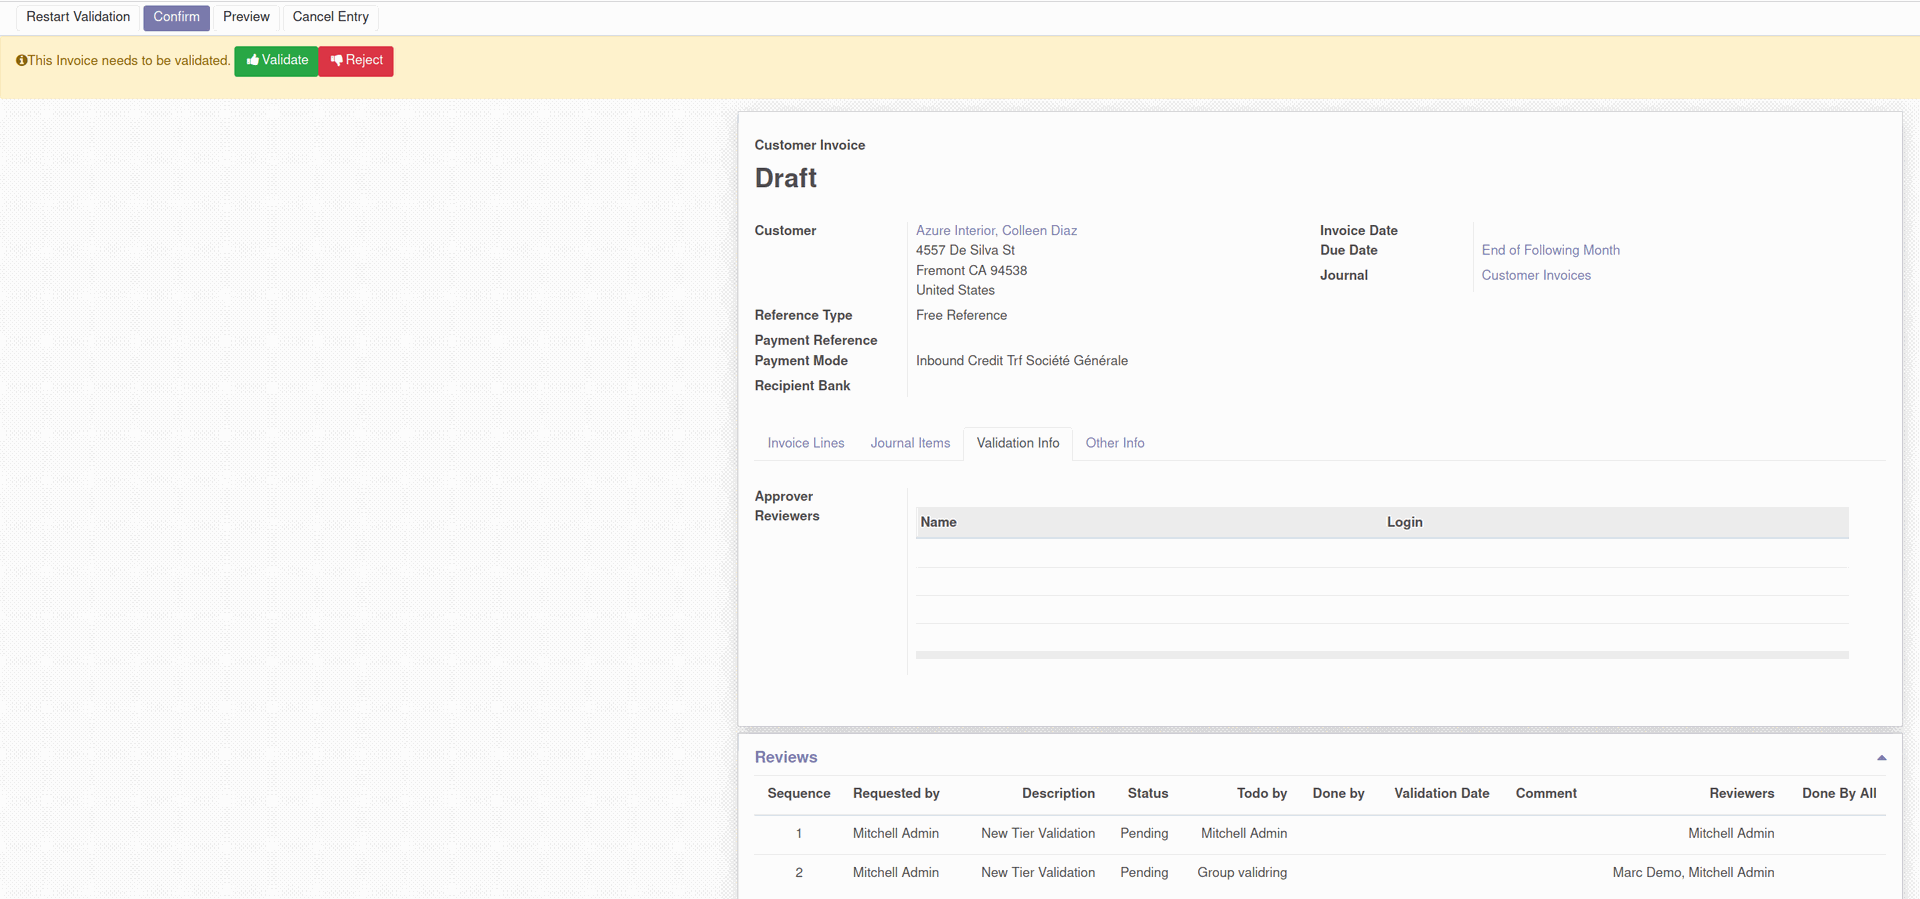
Task: Click the Restart Validation button
Action: click(78, 17)
